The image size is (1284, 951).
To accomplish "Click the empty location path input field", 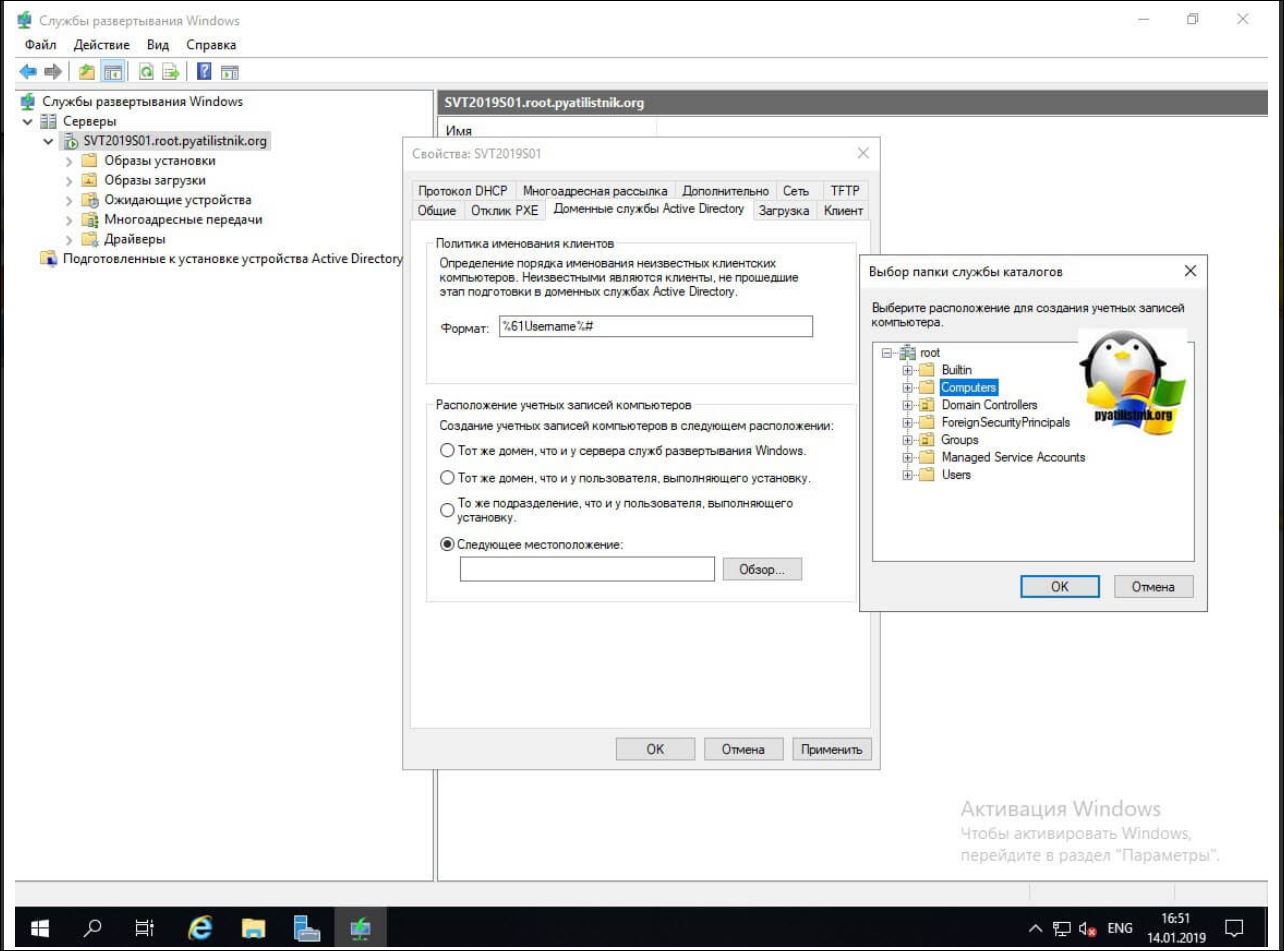I will coord(587,569).
